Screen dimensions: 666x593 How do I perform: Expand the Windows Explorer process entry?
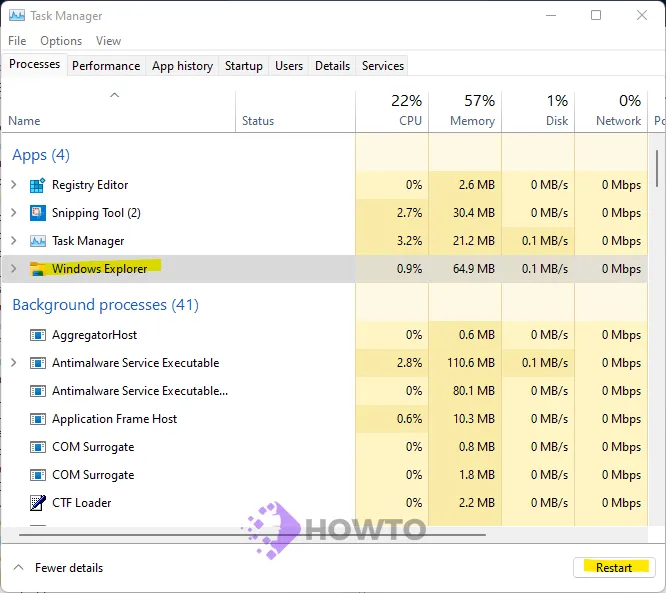(14, 268)
